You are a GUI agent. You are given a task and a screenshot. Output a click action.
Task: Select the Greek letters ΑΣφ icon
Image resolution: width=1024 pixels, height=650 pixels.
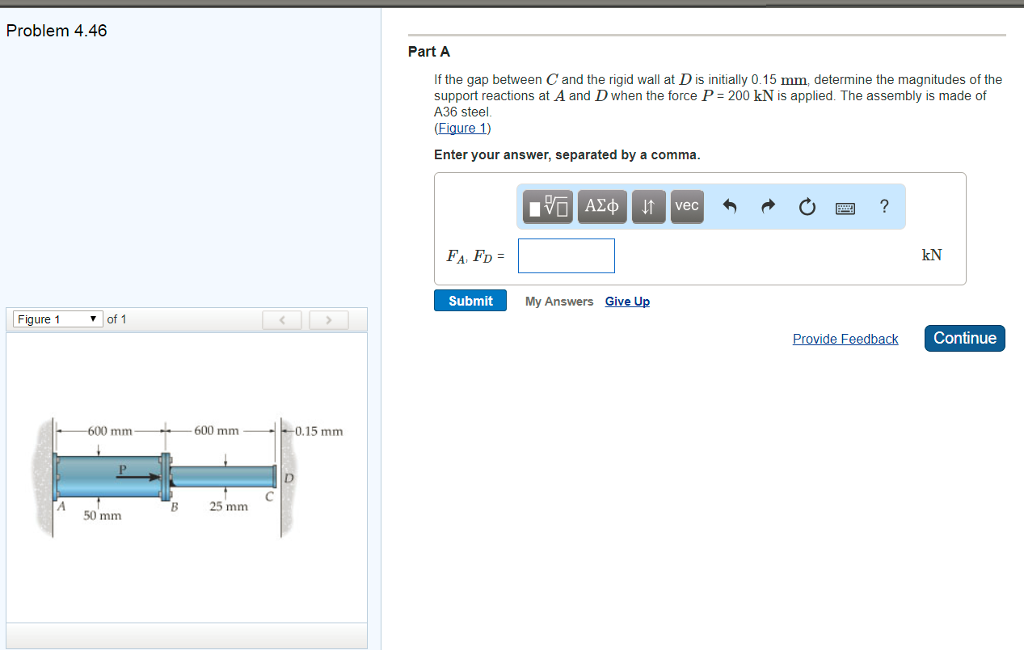(601, 206)
